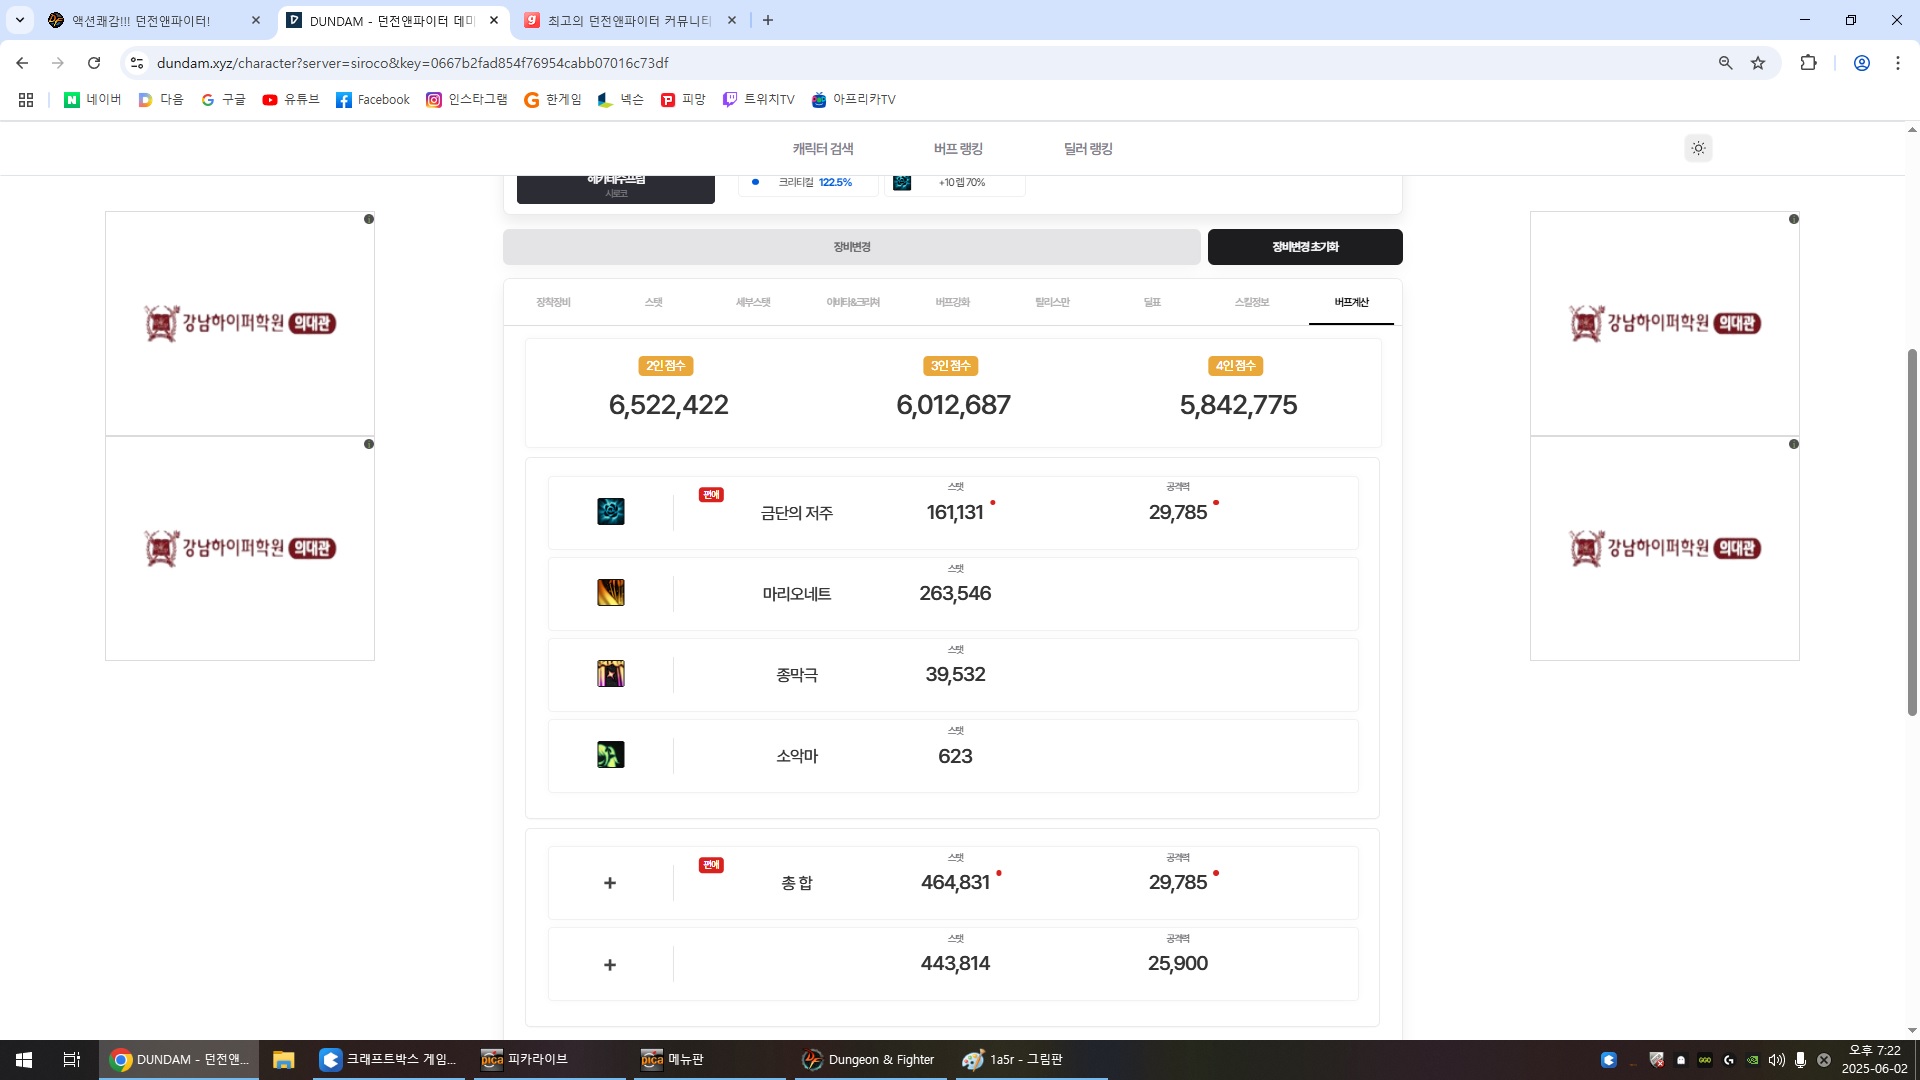Screen dimensions: 1920x1080
Task: Go back with the browser back arrow
Action: (x=22, y=63)
